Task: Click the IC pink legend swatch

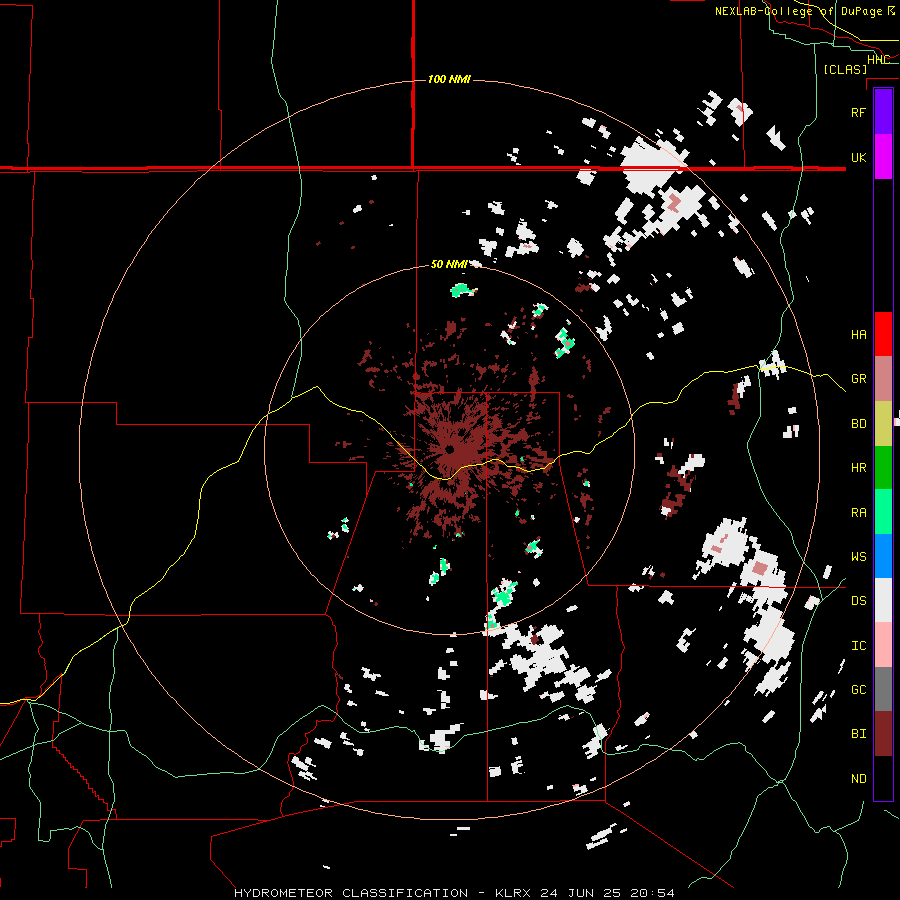Action: click(x=883, y=645)
